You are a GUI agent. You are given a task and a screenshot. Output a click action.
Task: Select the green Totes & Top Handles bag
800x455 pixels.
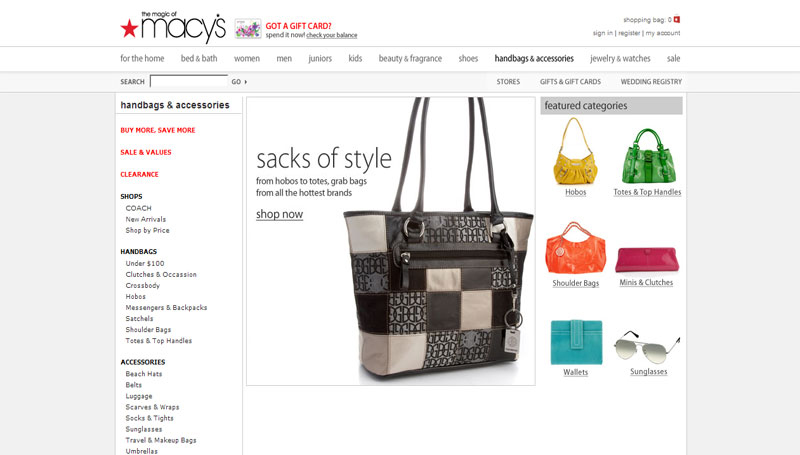[x=648, y=156]
